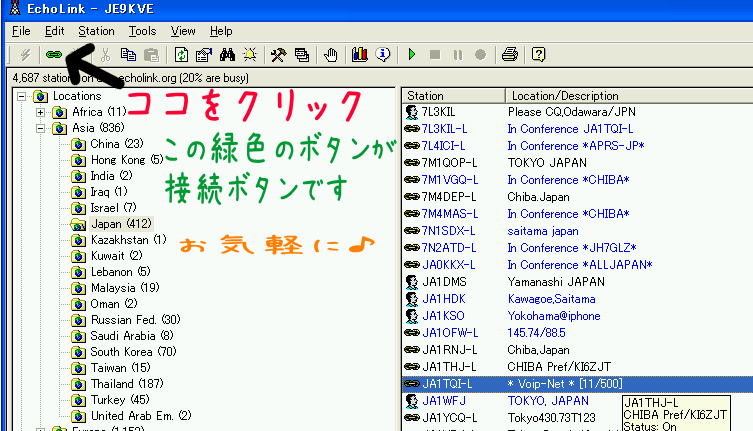Open Find station with binoculars icon
The image size is (753, 431).
(x=226, y=54)
